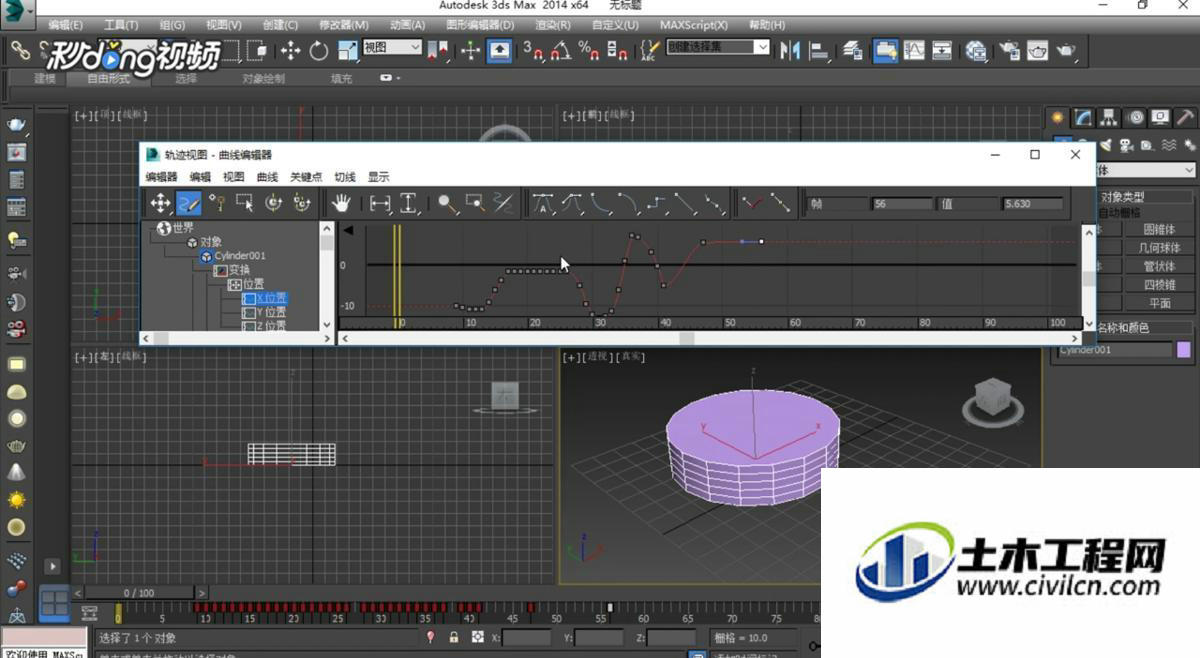Screen dimensions: 1200x658
Task: Open the Utilities hammer panel icon
Action: (1184, 117)
